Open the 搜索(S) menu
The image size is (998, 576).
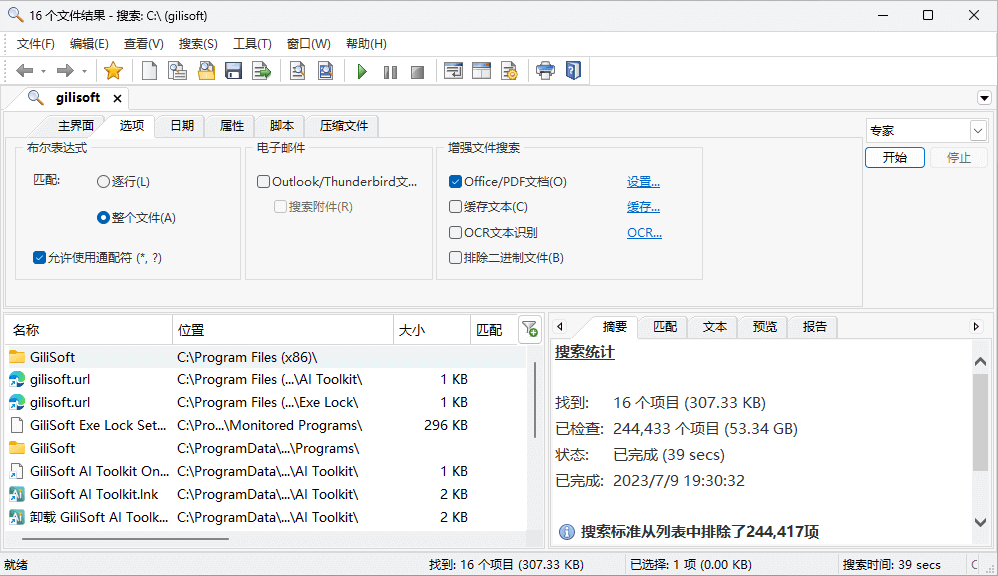(x=198, y=44)
